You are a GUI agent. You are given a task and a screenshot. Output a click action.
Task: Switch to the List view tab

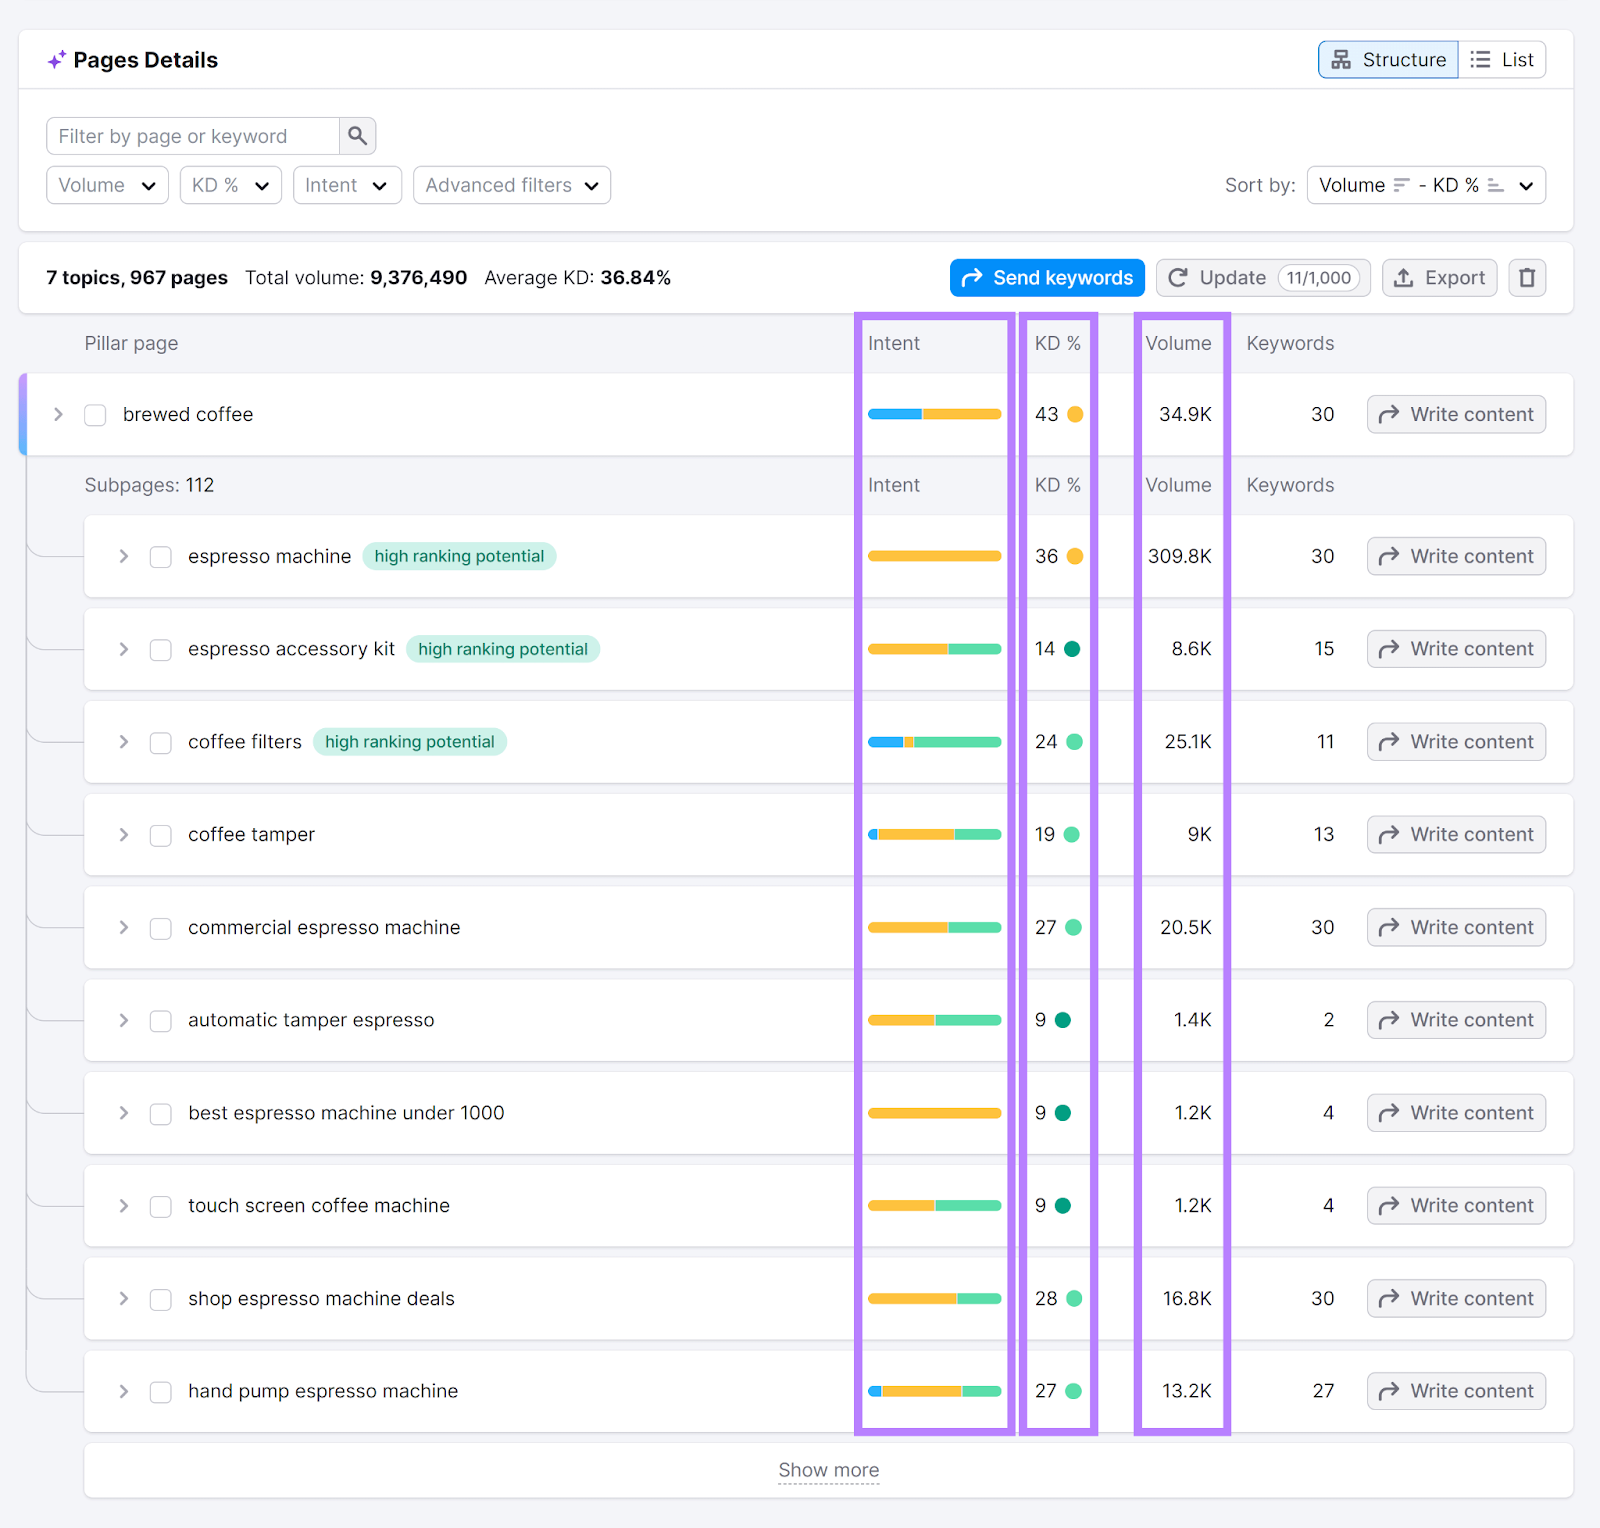point(1503,59)
